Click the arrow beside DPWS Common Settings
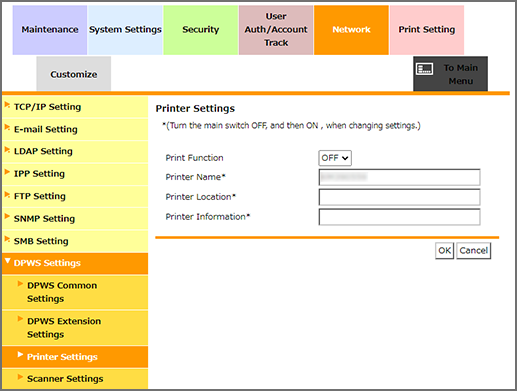 (20, 284)
